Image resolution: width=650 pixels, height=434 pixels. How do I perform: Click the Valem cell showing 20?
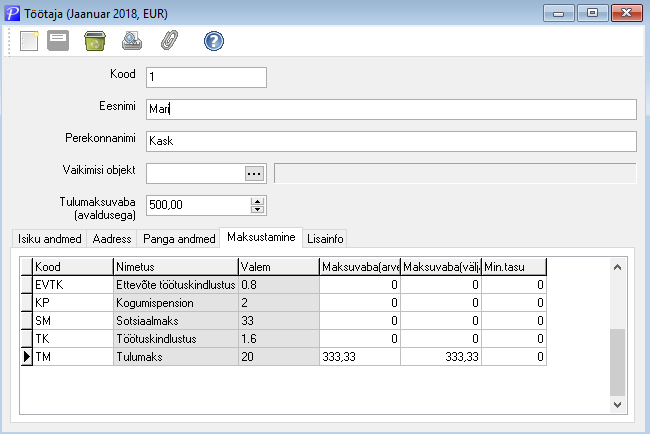(x=279, y=356)
